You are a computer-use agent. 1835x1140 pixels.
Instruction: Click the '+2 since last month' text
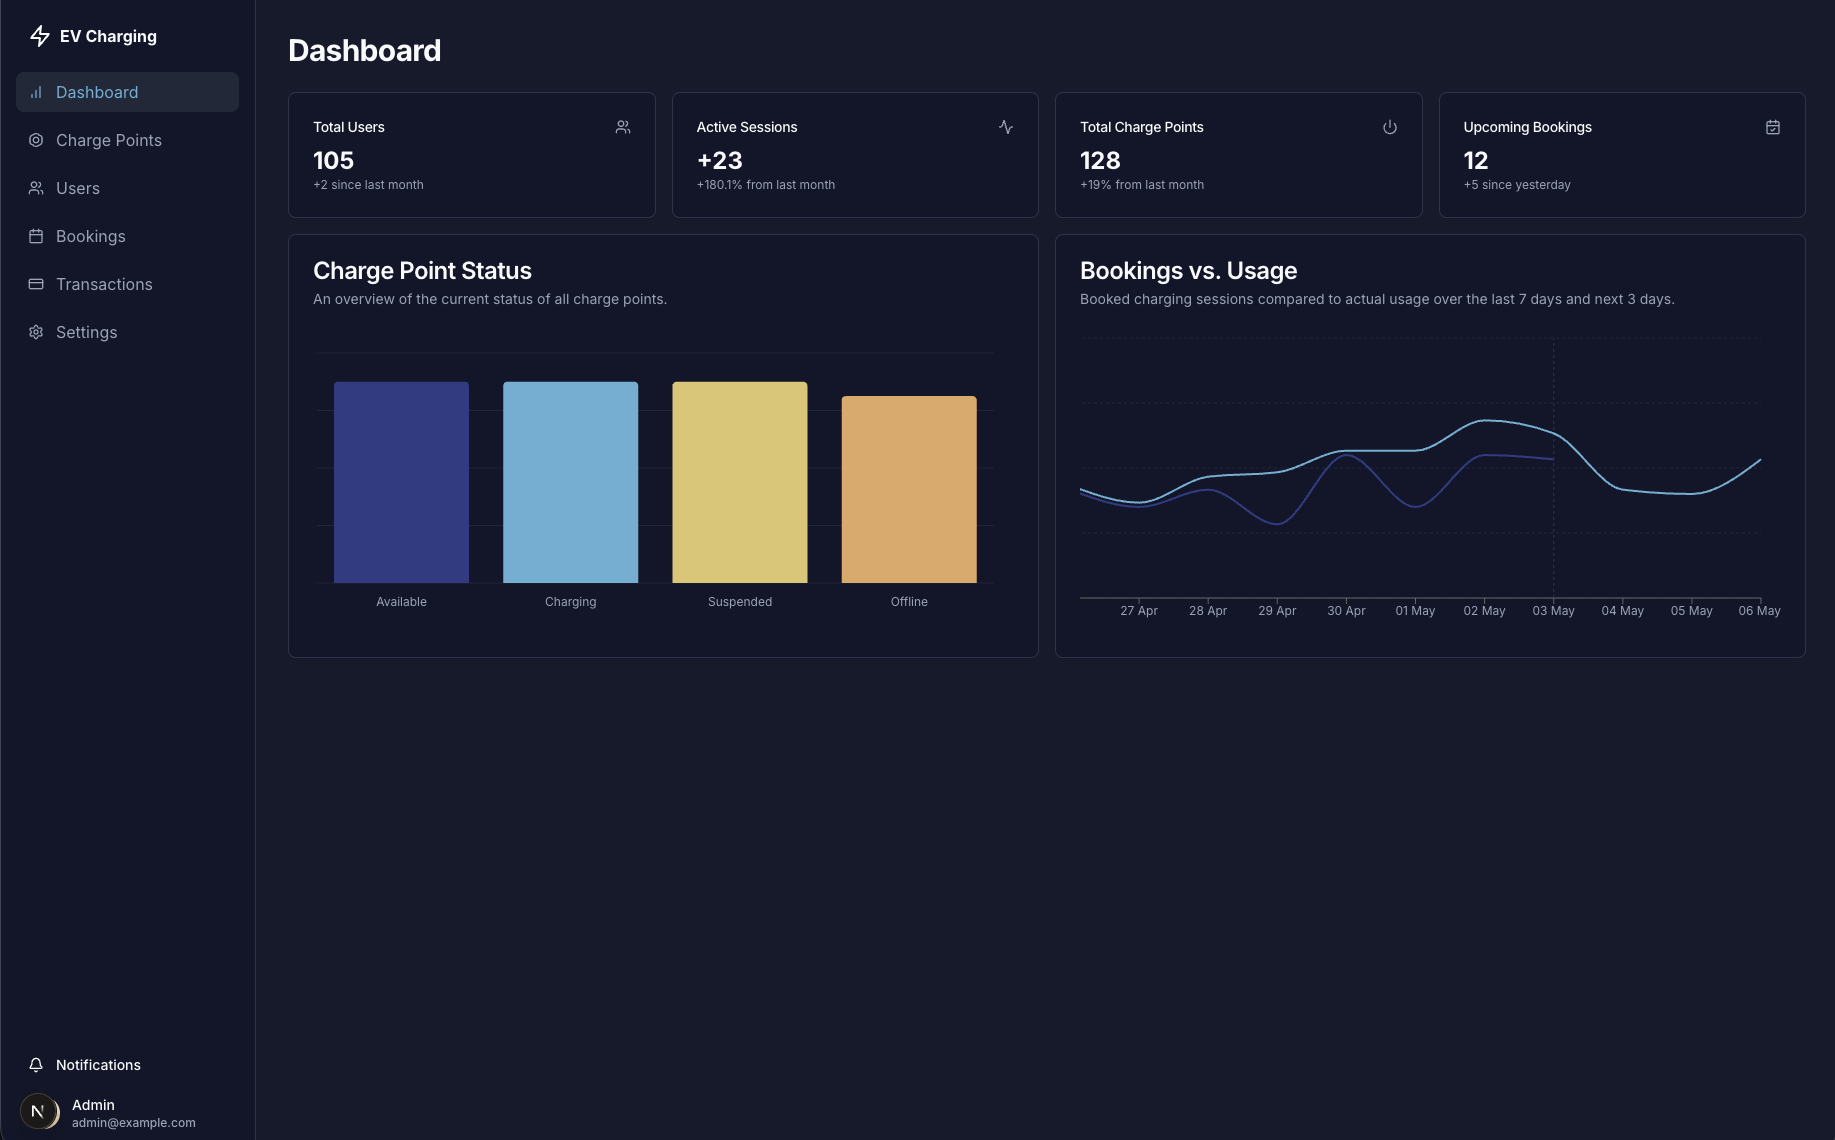[368, 185]
